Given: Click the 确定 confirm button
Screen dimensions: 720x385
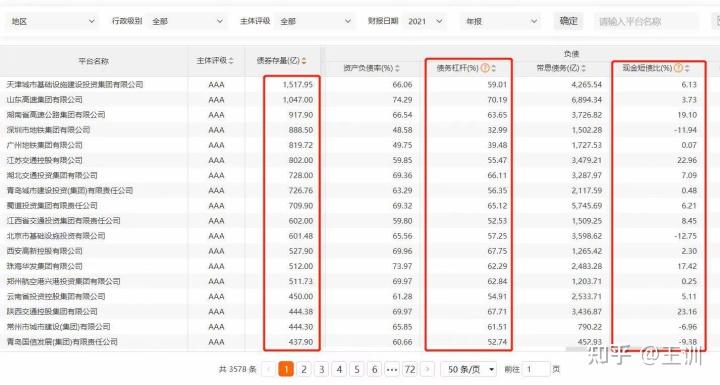Looking at the screenshot, I should point(568,21).
